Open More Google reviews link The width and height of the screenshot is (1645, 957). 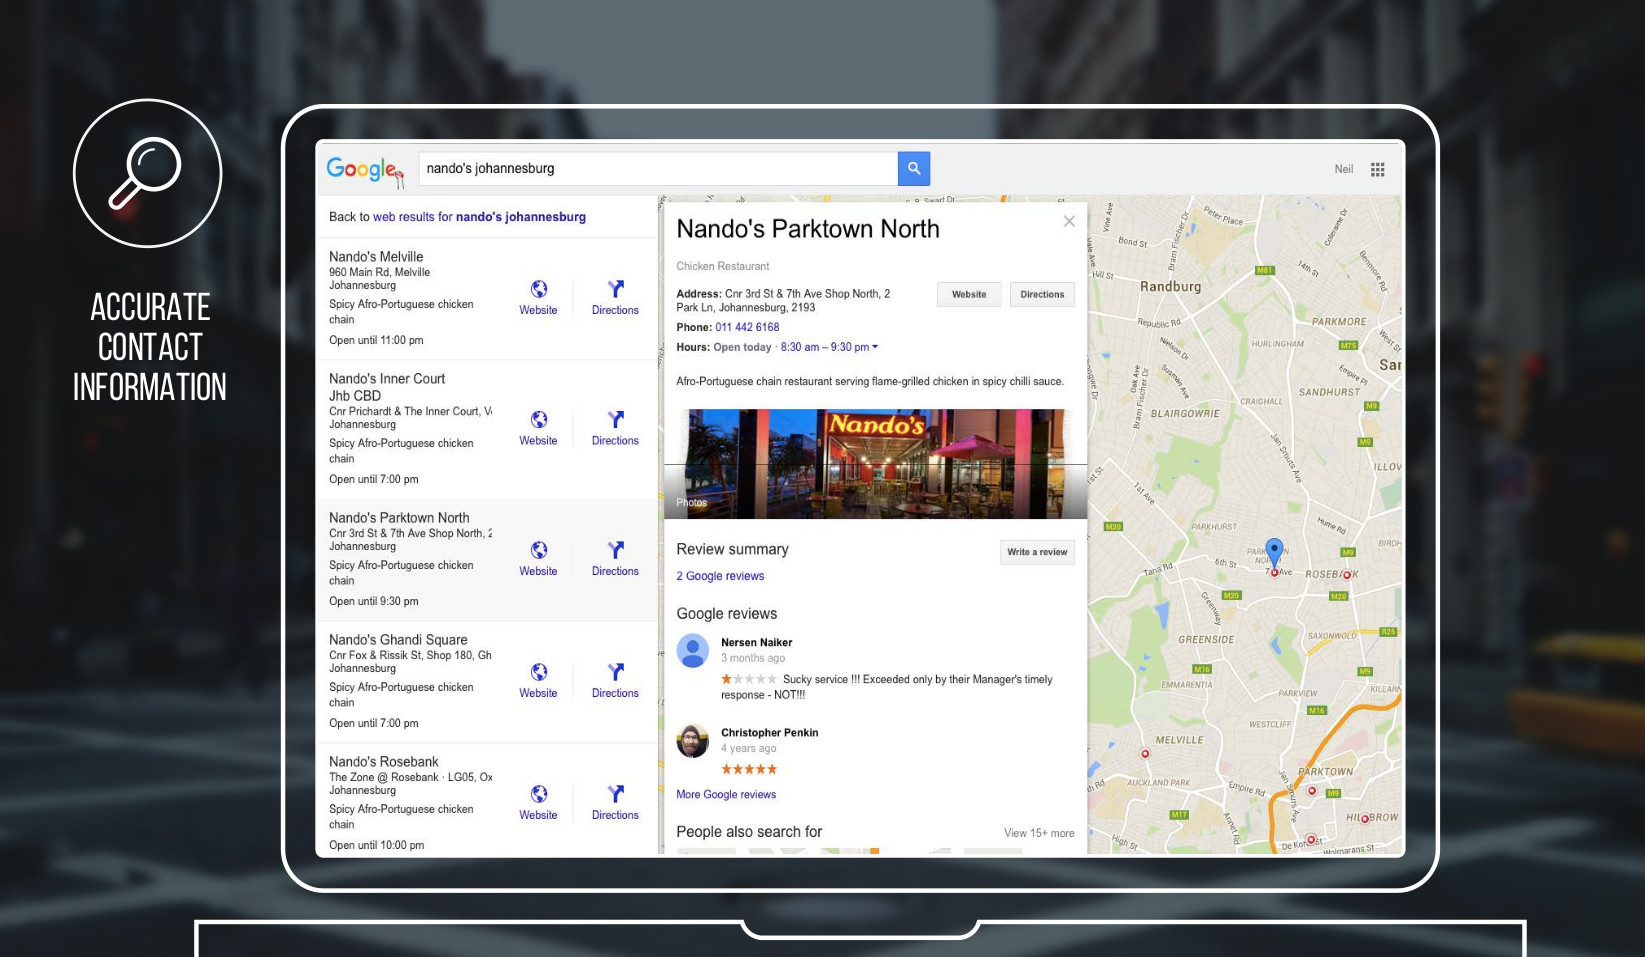(726, 795)
